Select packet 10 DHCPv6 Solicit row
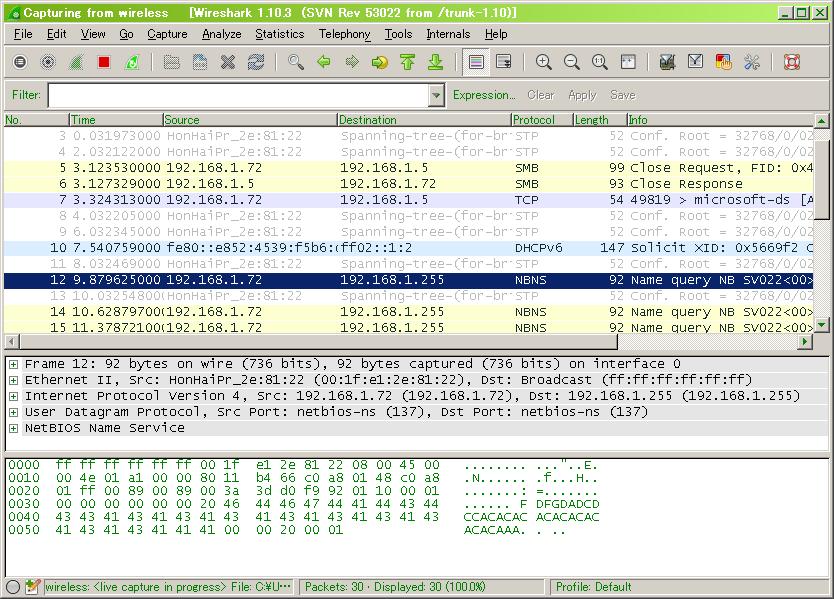Viewport: 834px width, 599px height. pyautogui.click(x=408, y=248)
